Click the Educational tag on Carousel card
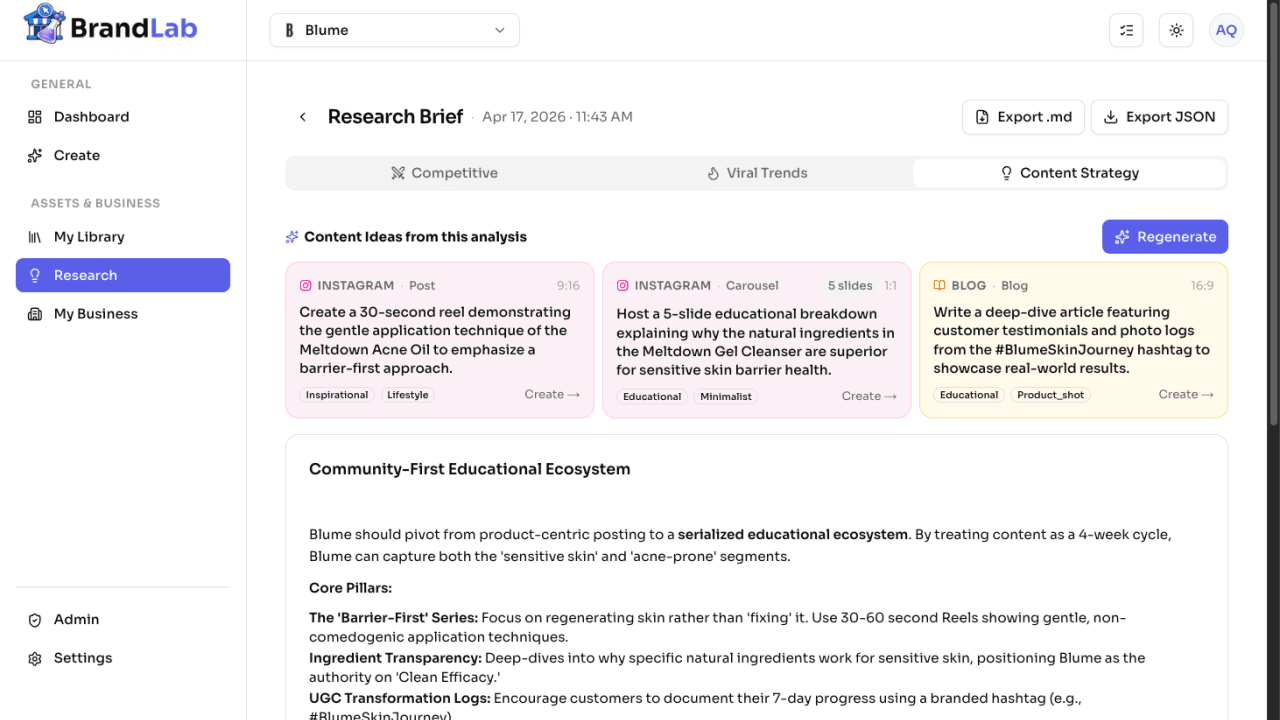Screen dimensions: 1280x720 (x=652, y=397)
